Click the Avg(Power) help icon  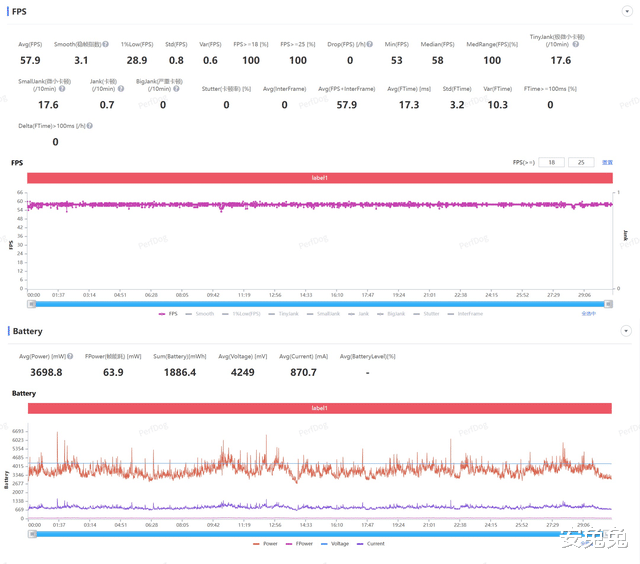[x=70, y=356]
